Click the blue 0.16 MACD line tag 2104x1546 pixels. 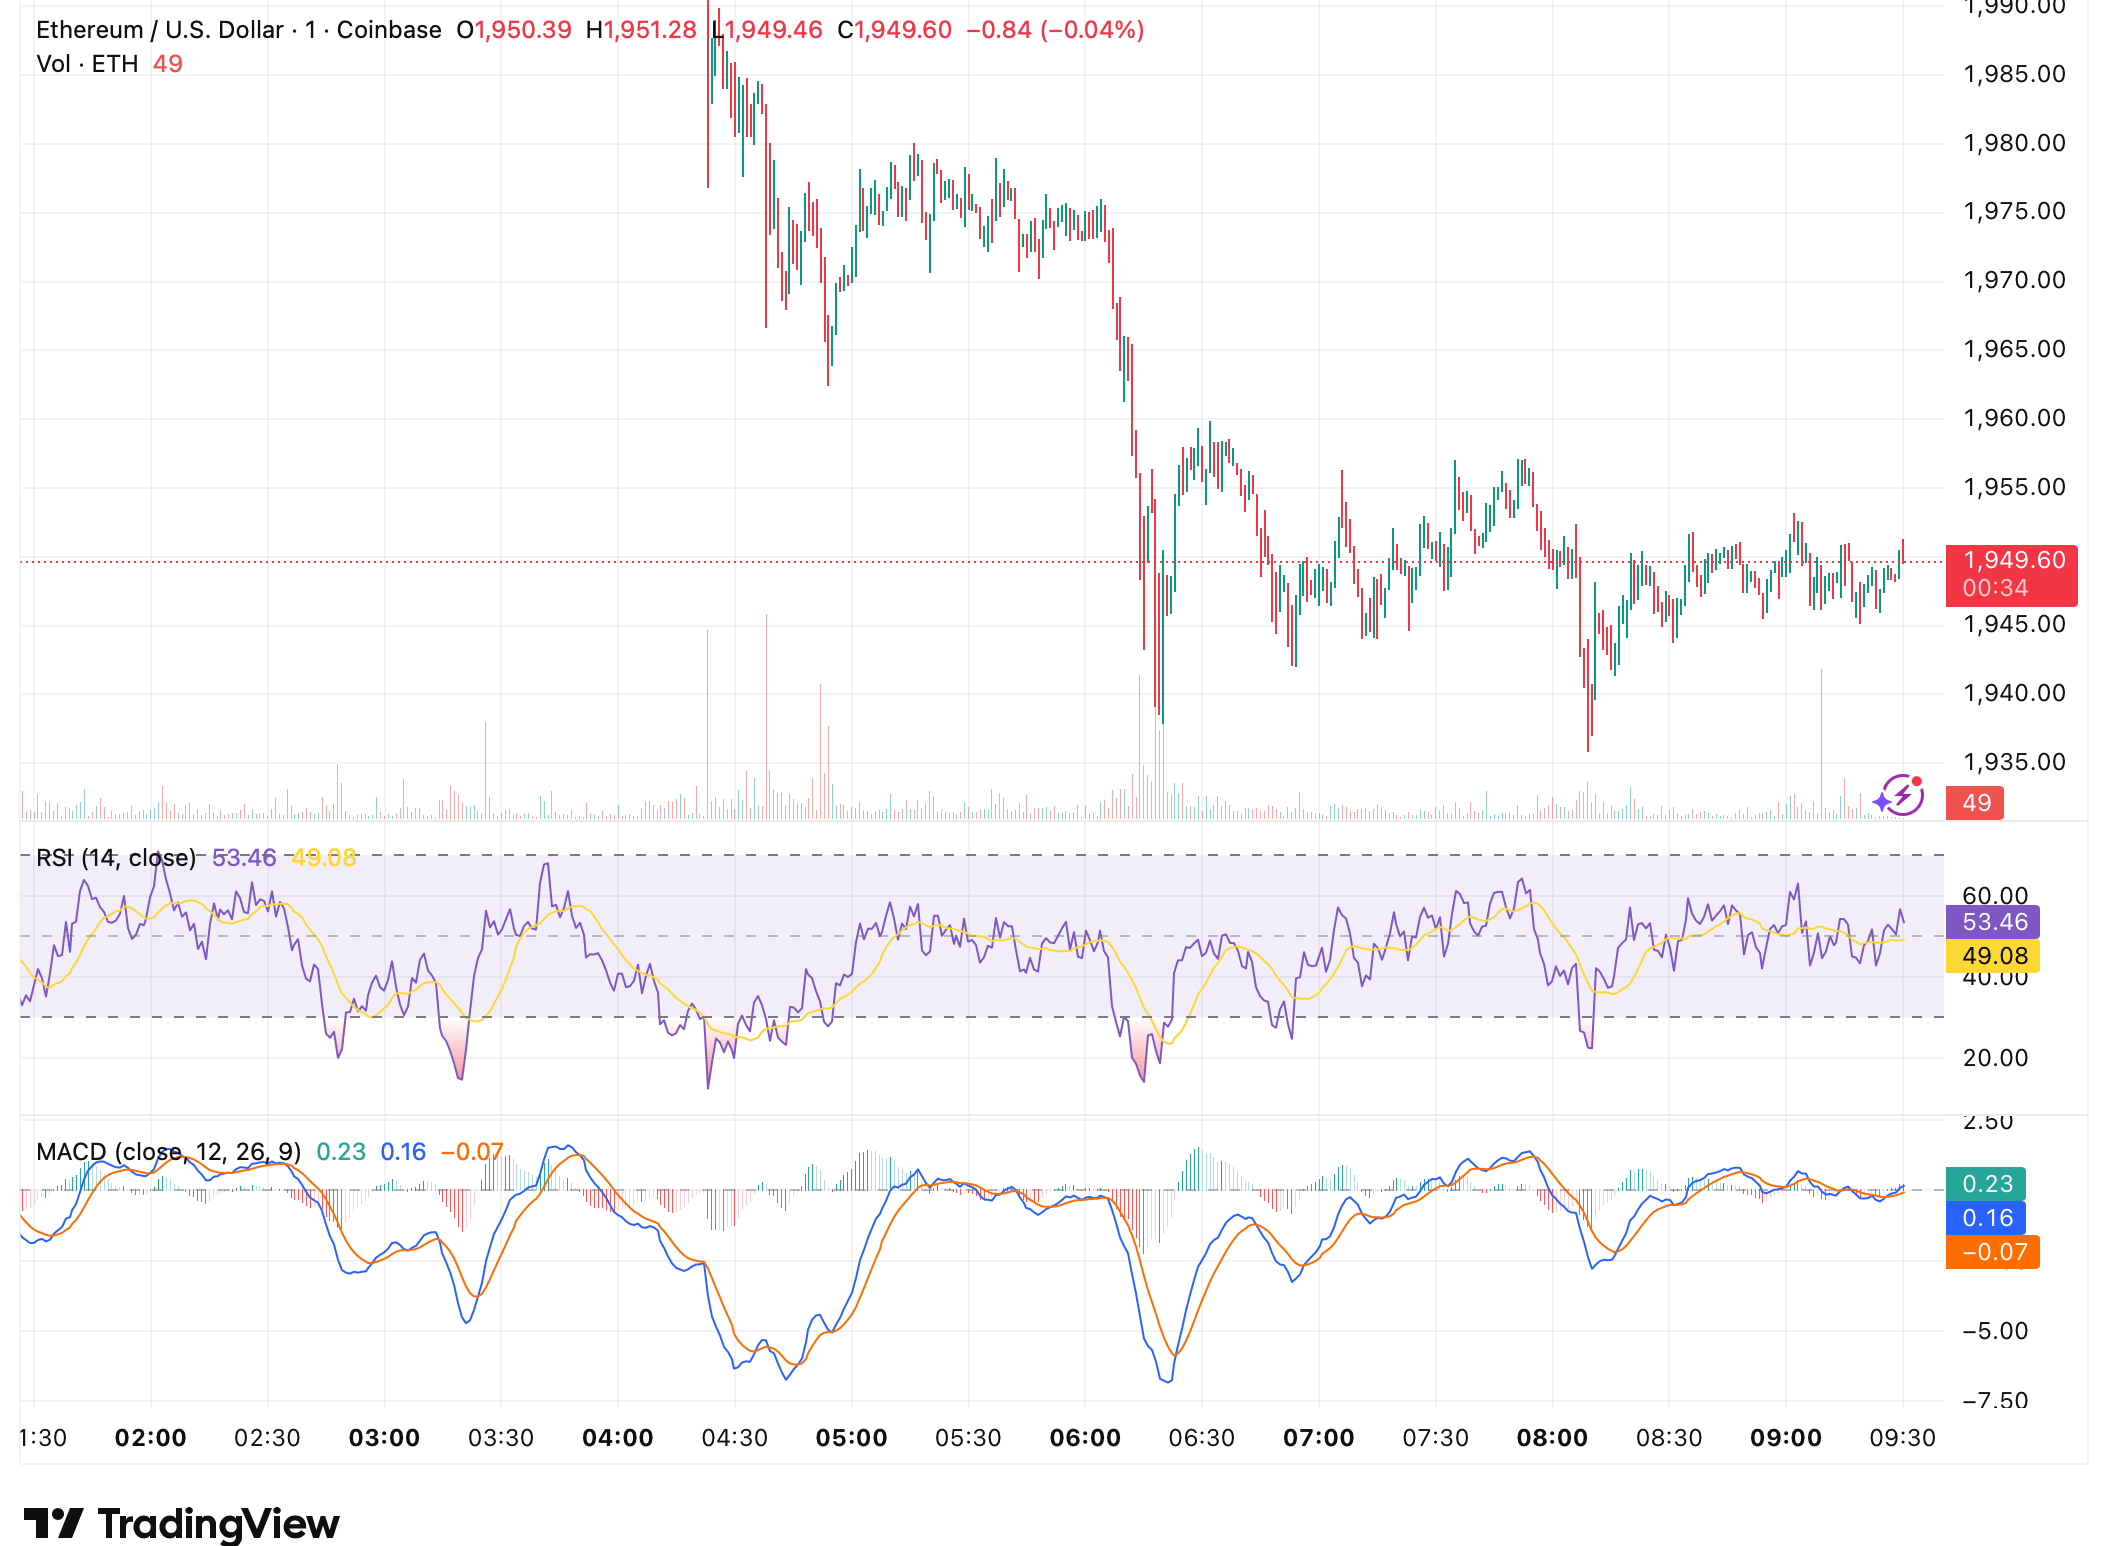[1986, 1218]
